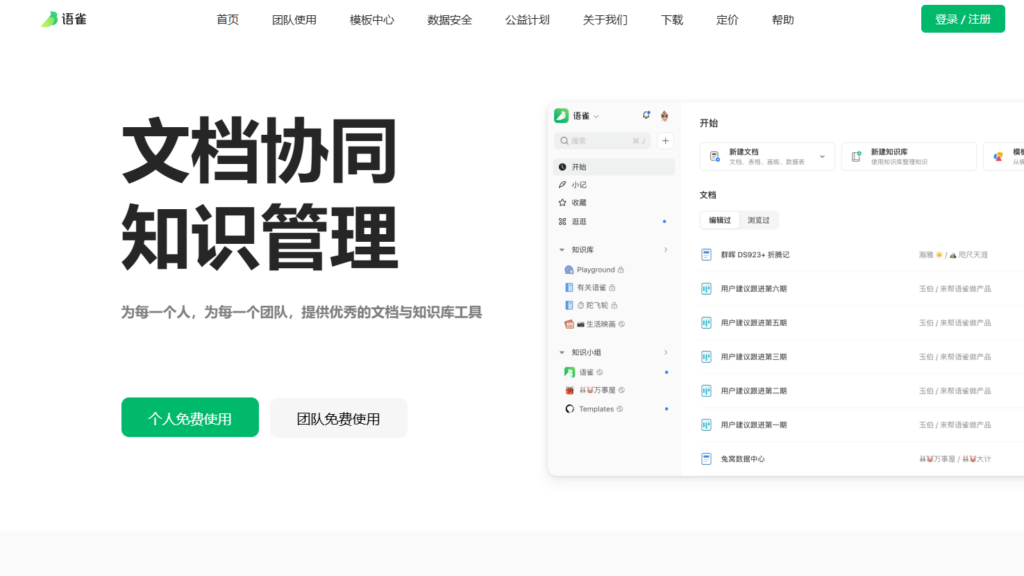Select the 小记 pen icon
Viewport: 1024px width, 576px height.
[x=563, y=185]
